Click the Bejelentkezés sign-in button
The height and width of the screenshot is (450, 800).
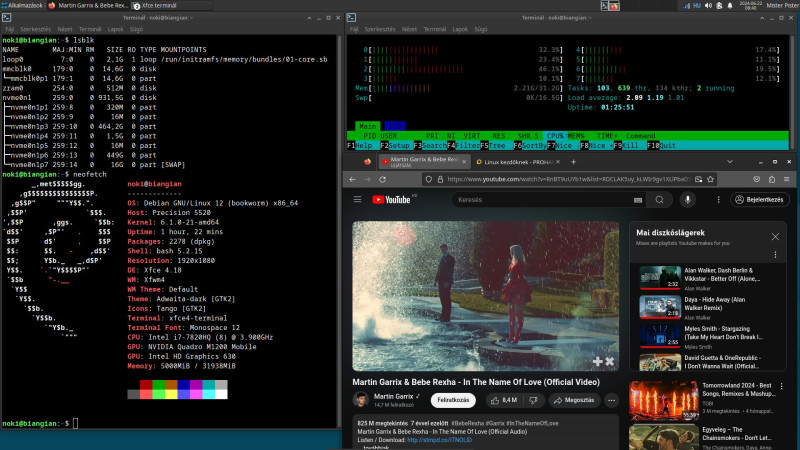[760, 200]
